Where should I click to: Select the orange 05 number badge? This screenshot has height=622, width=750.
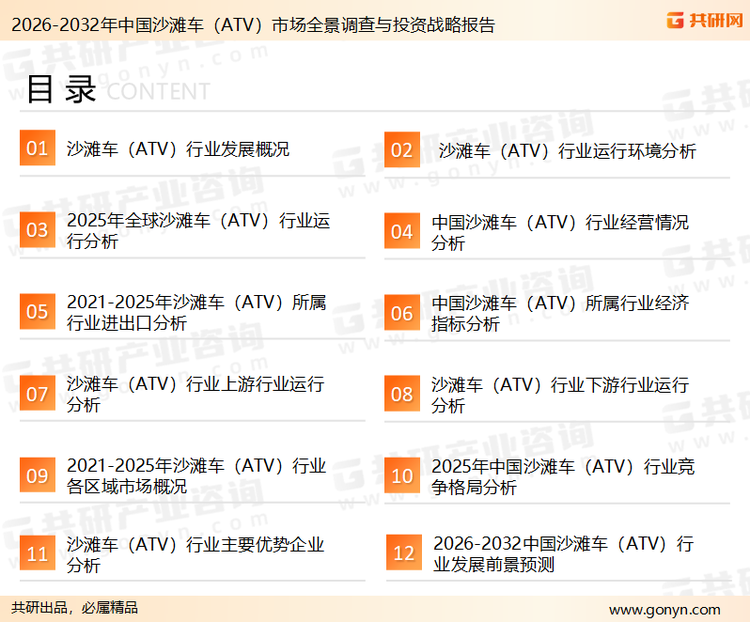[x=37, y=311]
